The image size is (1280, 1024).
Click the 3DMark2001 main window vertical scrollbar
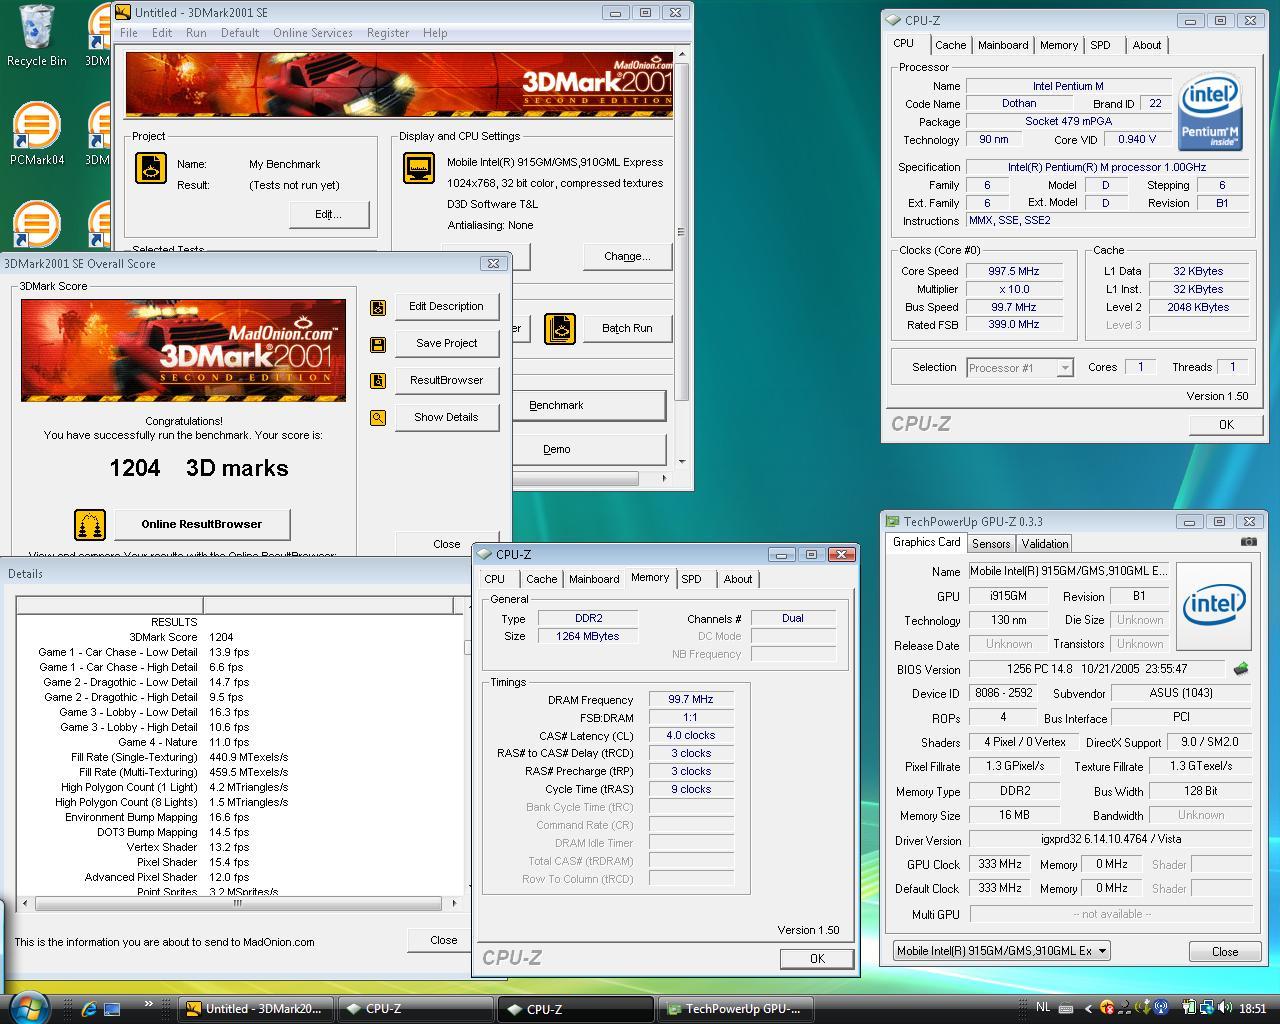[x=682, y=258]
